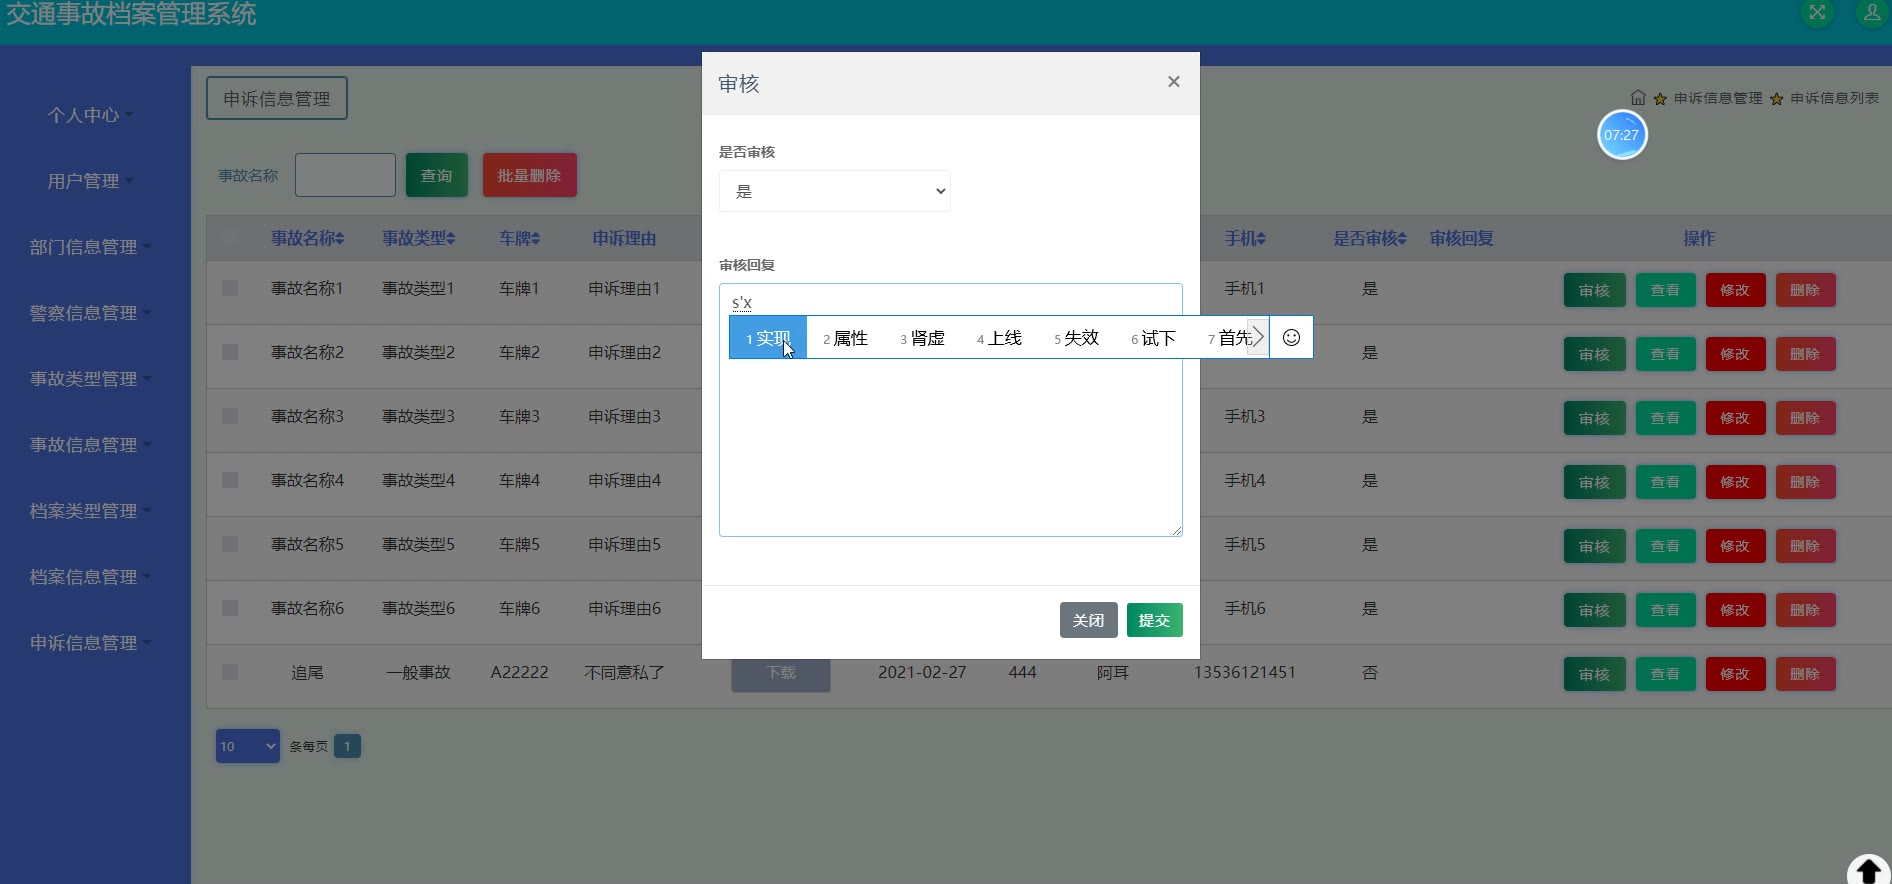This screenshot has width=1892, height=884.
Task: Choose IME candidate 2 属性
Action: pyautogui.click(x=845, y=338)
